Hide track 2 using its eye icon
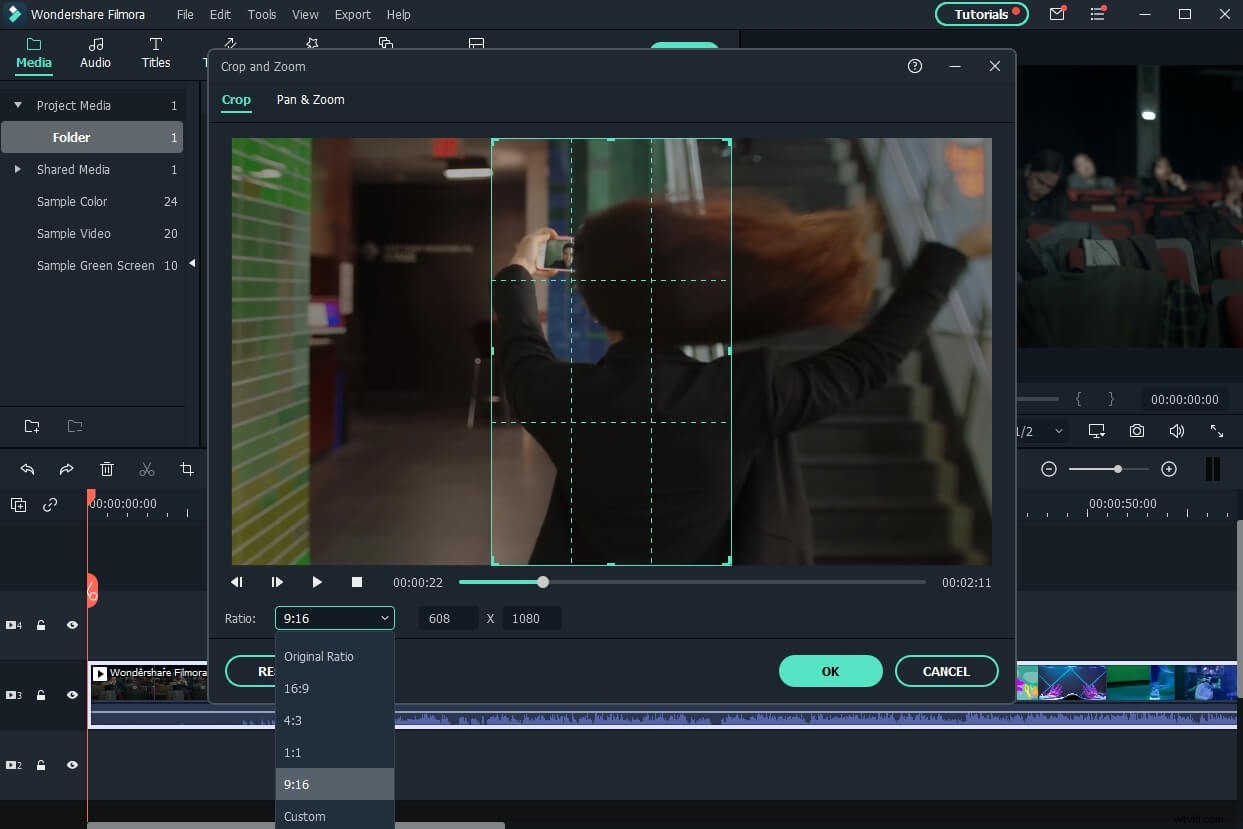The width and height of the screenshot is (1243, 829). pyautogui.click(x=71, y=764)
